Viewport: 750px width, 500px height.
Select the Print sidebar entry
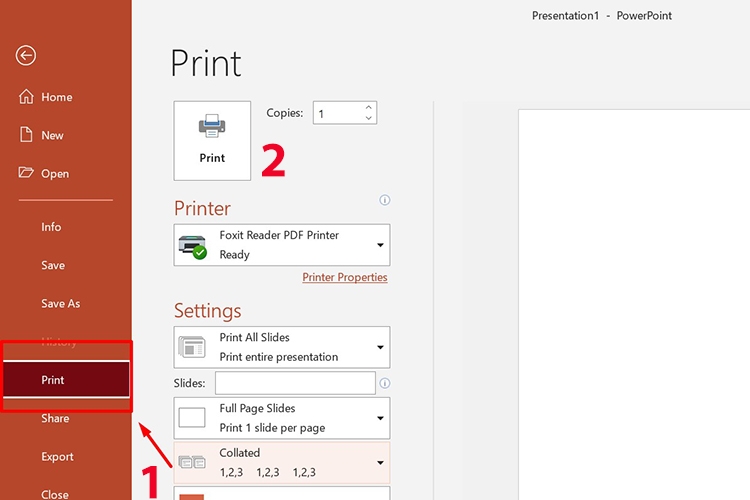point(66,380)
